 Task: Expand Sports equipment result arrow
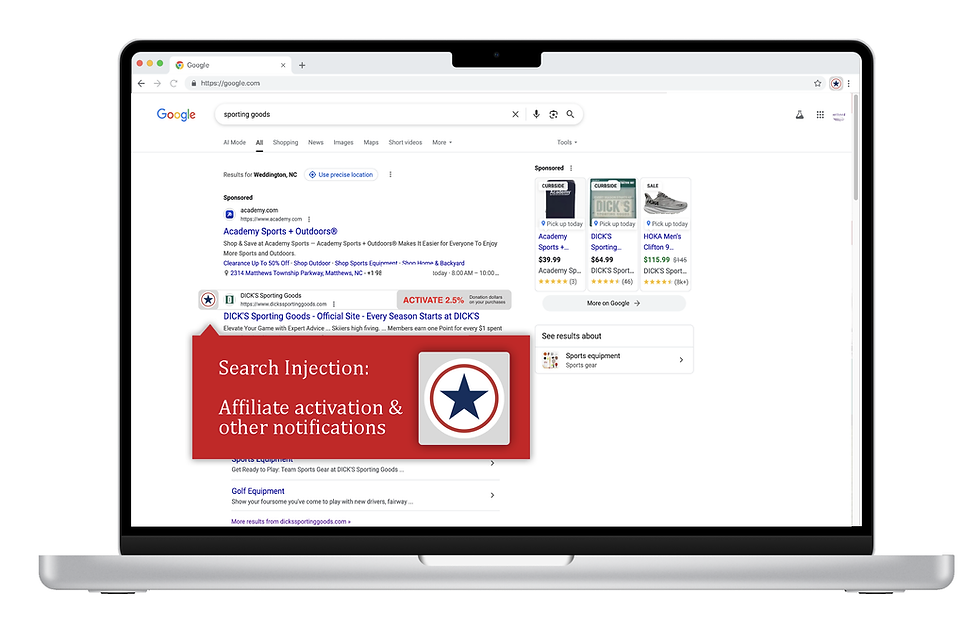[x=681, y=360]
